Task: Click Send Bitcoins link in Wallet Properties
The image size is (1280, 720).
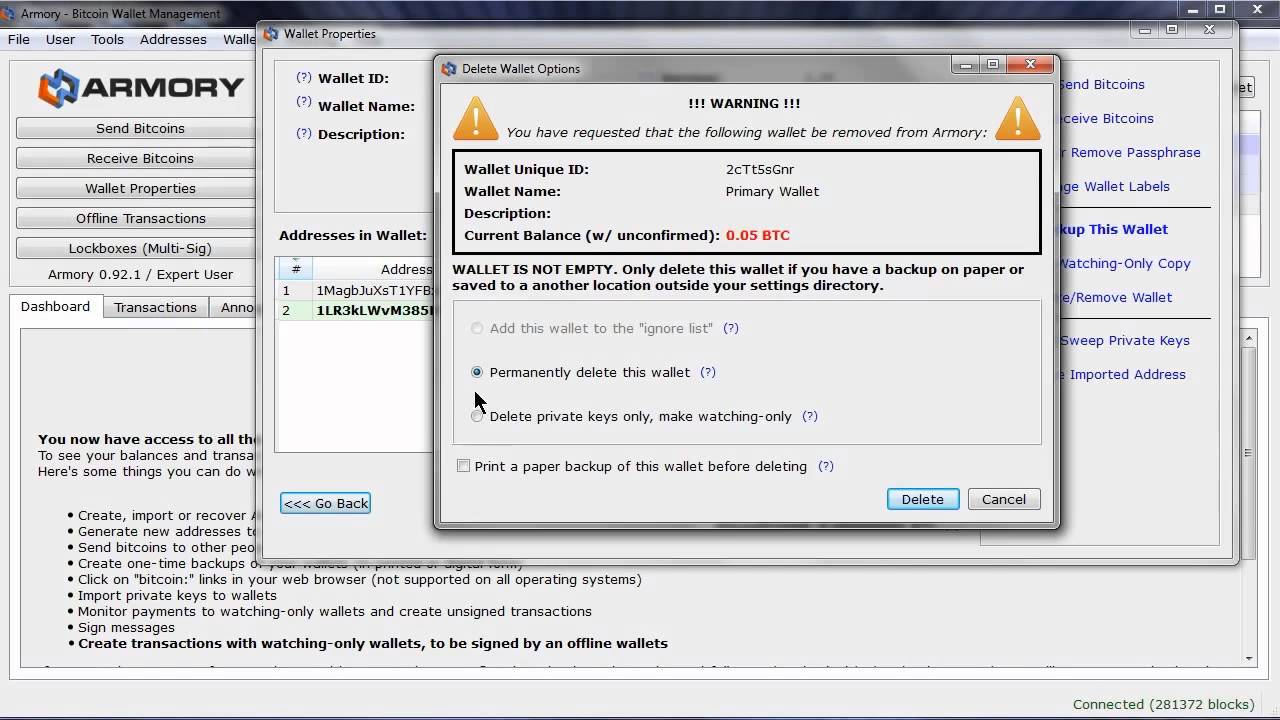Action: click(1101, 84)
